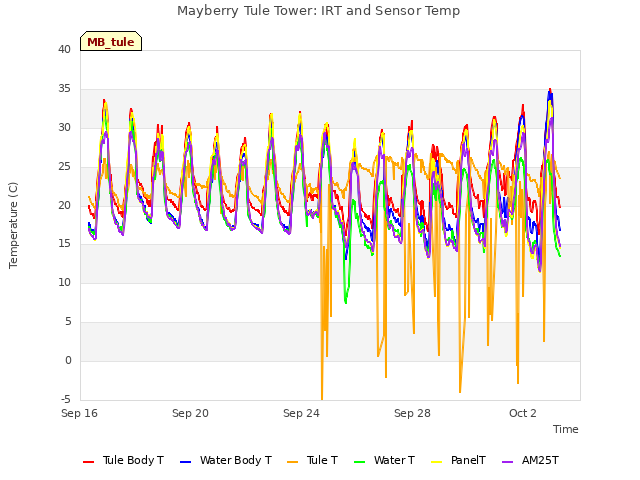
Task: Click the Time axis label
Action: click(566, 429)
